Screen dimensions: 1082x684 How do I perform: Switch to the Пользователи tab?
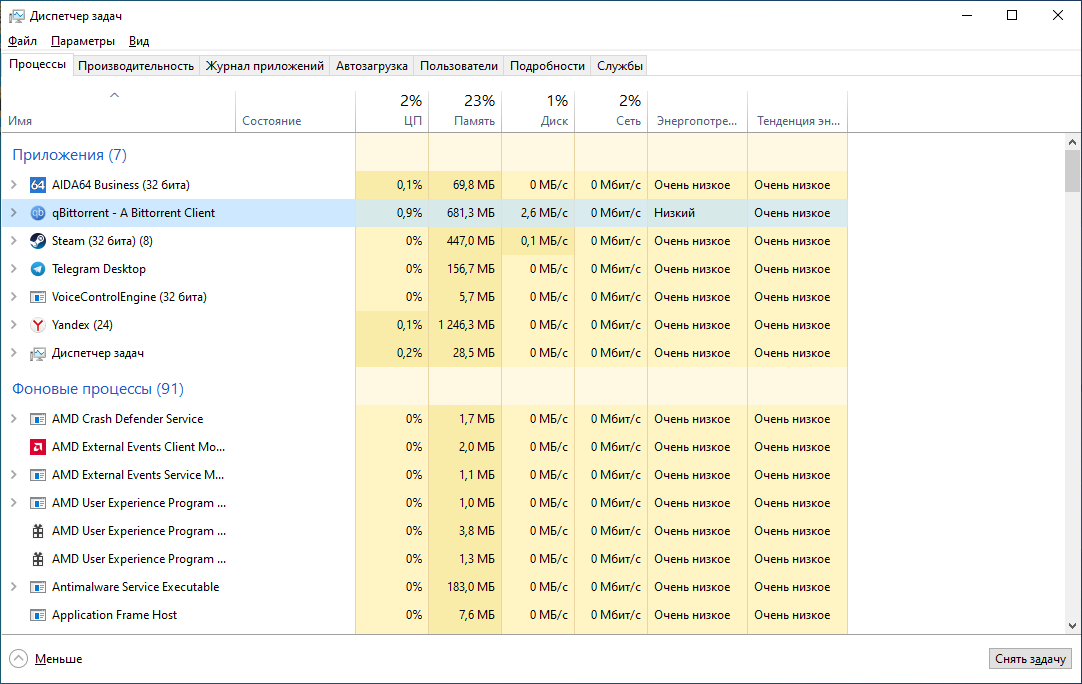(x=458, y=66)
